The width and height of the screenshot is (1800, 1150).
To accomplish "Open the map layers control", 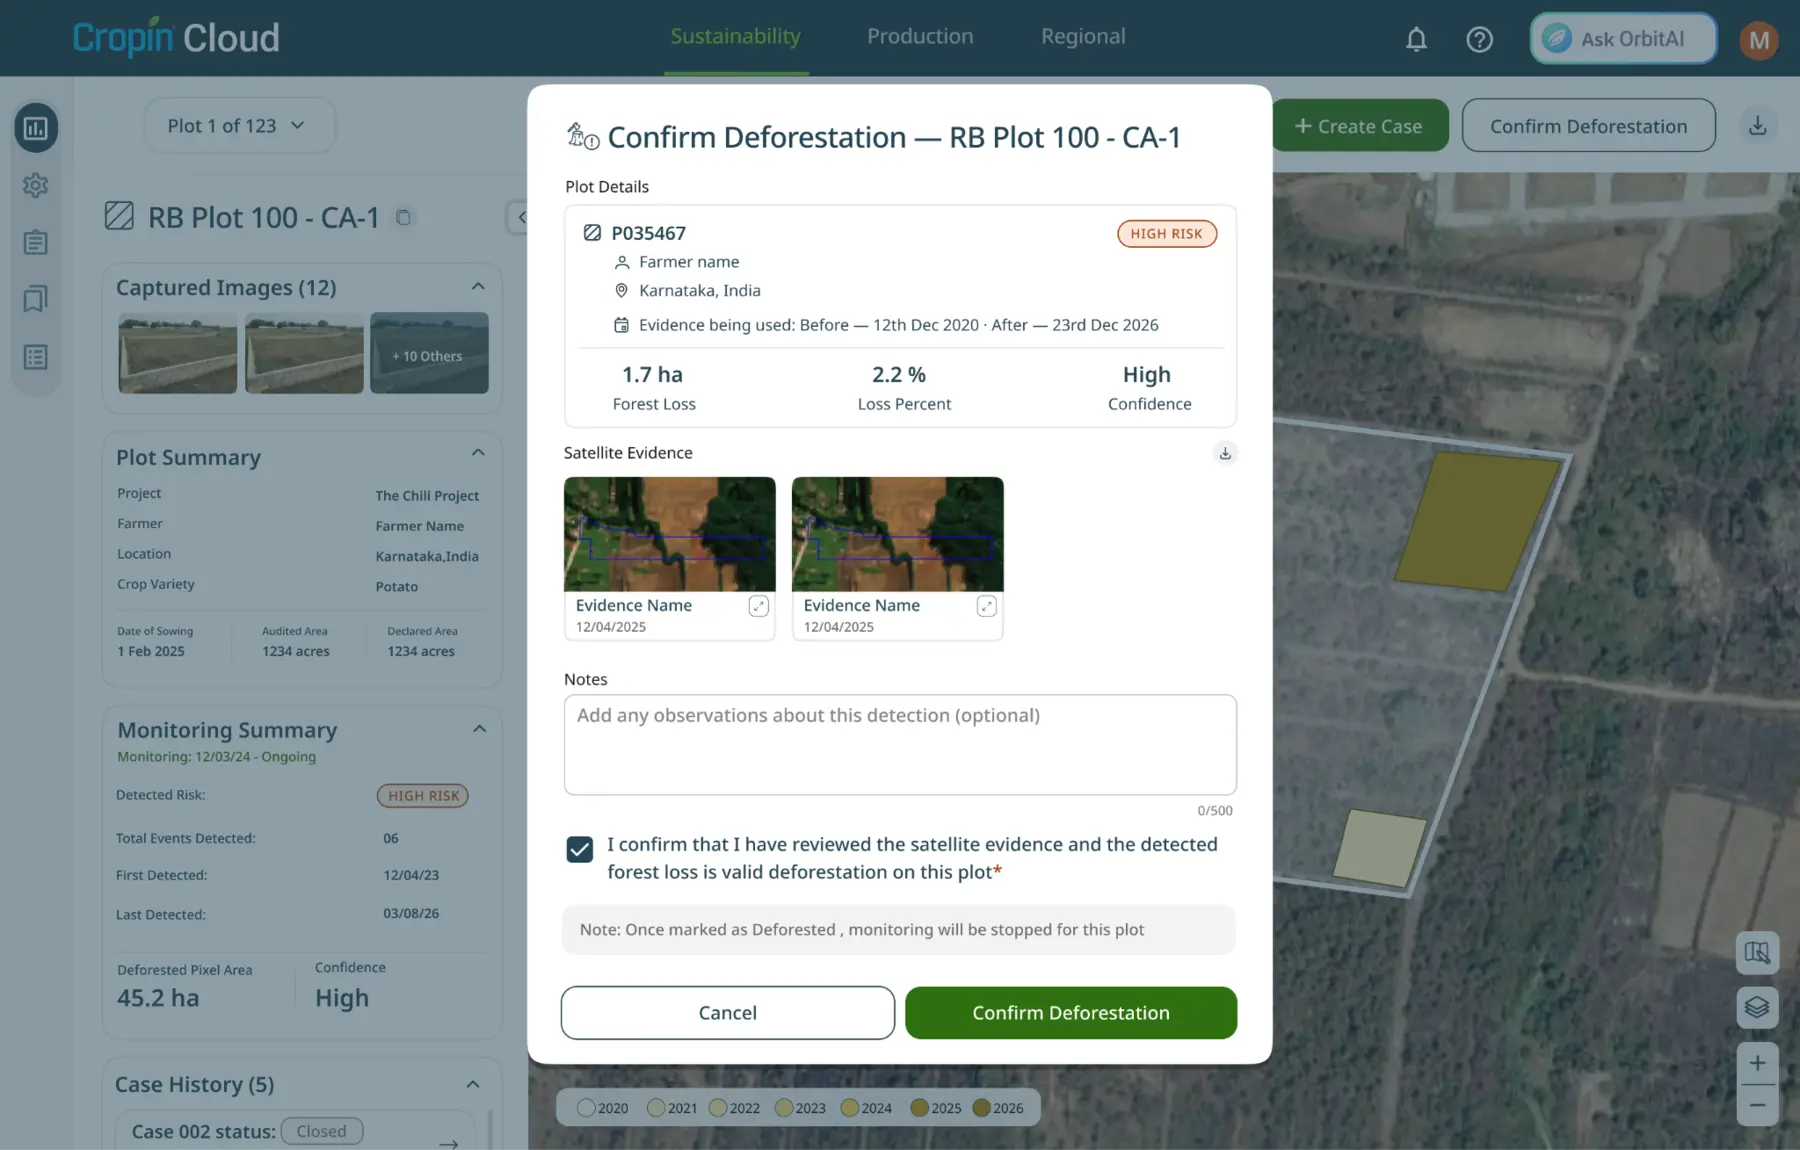I will pyautogui.click(x=1757, y=1007).
